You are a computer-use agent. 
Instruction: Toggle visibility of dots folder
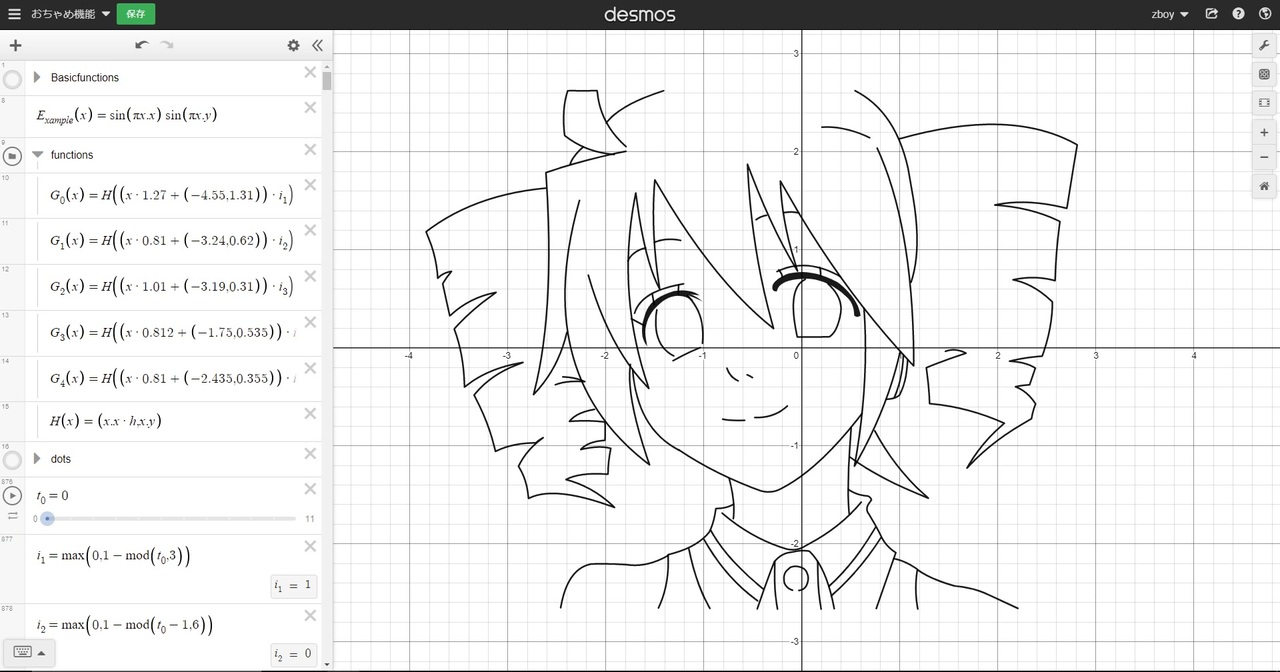(x=12, y=460)
